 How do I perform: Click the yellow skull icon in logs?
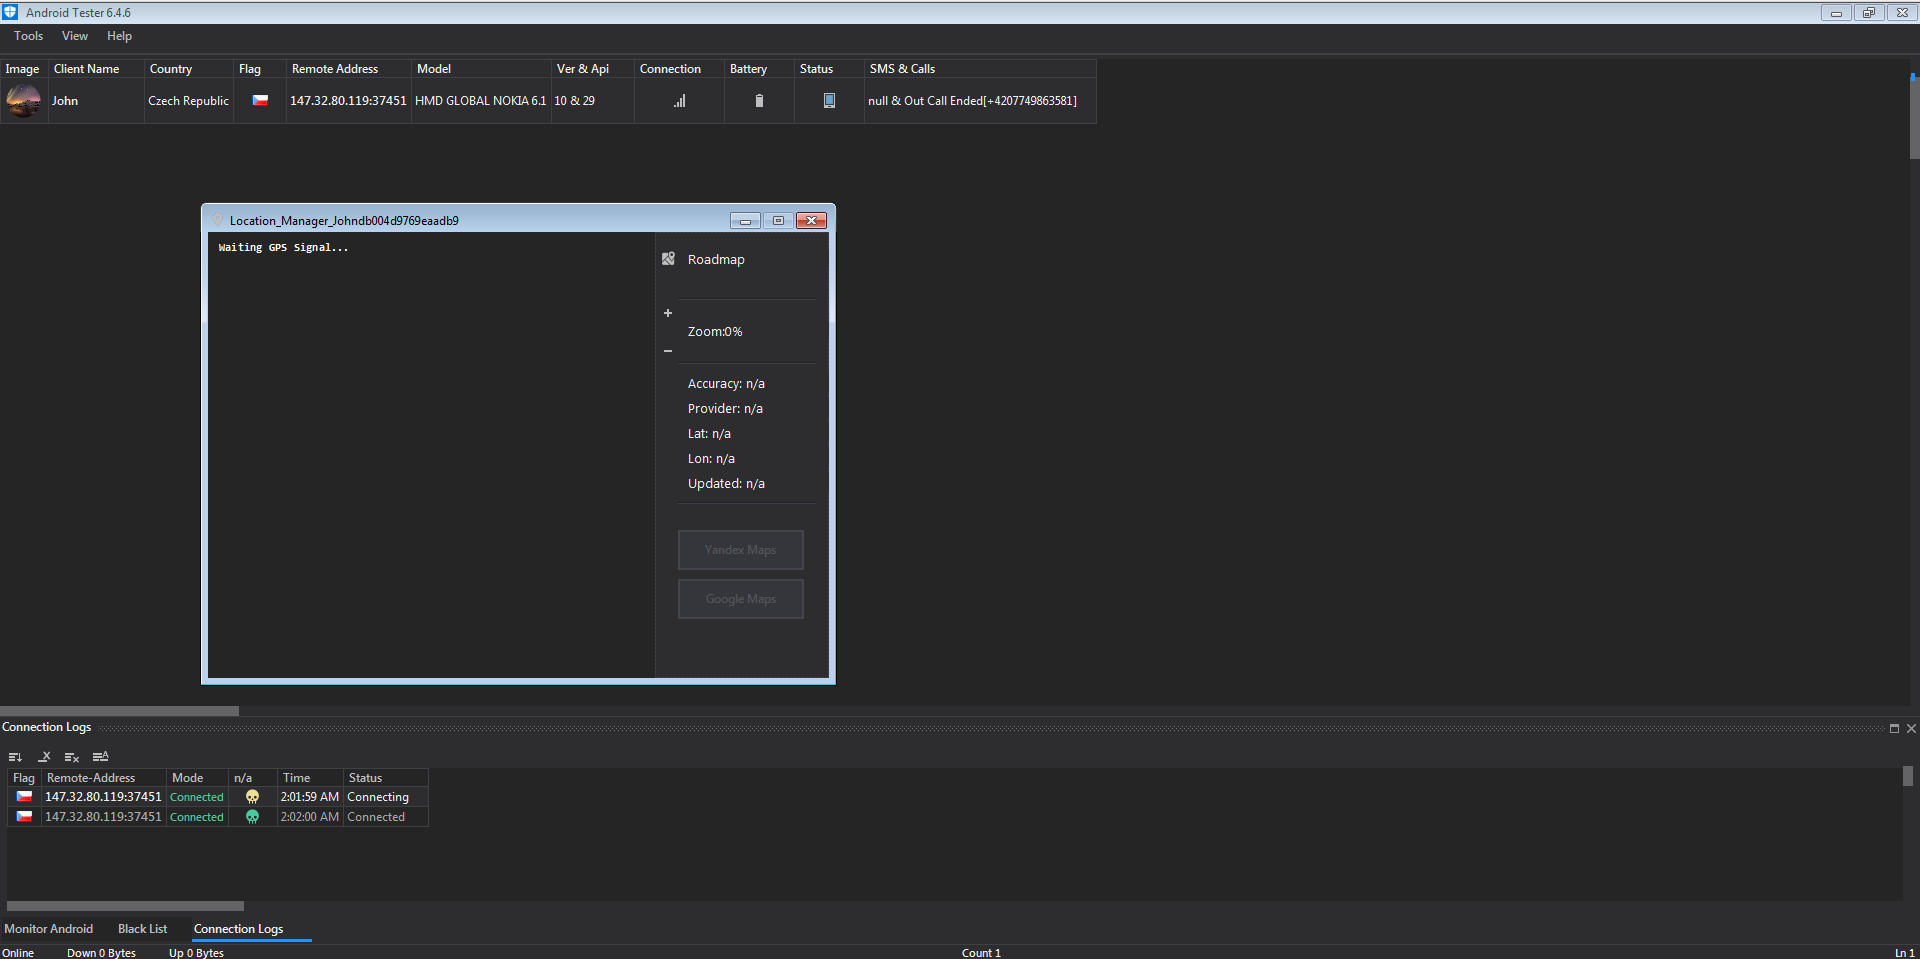click(x=252, y=797)
